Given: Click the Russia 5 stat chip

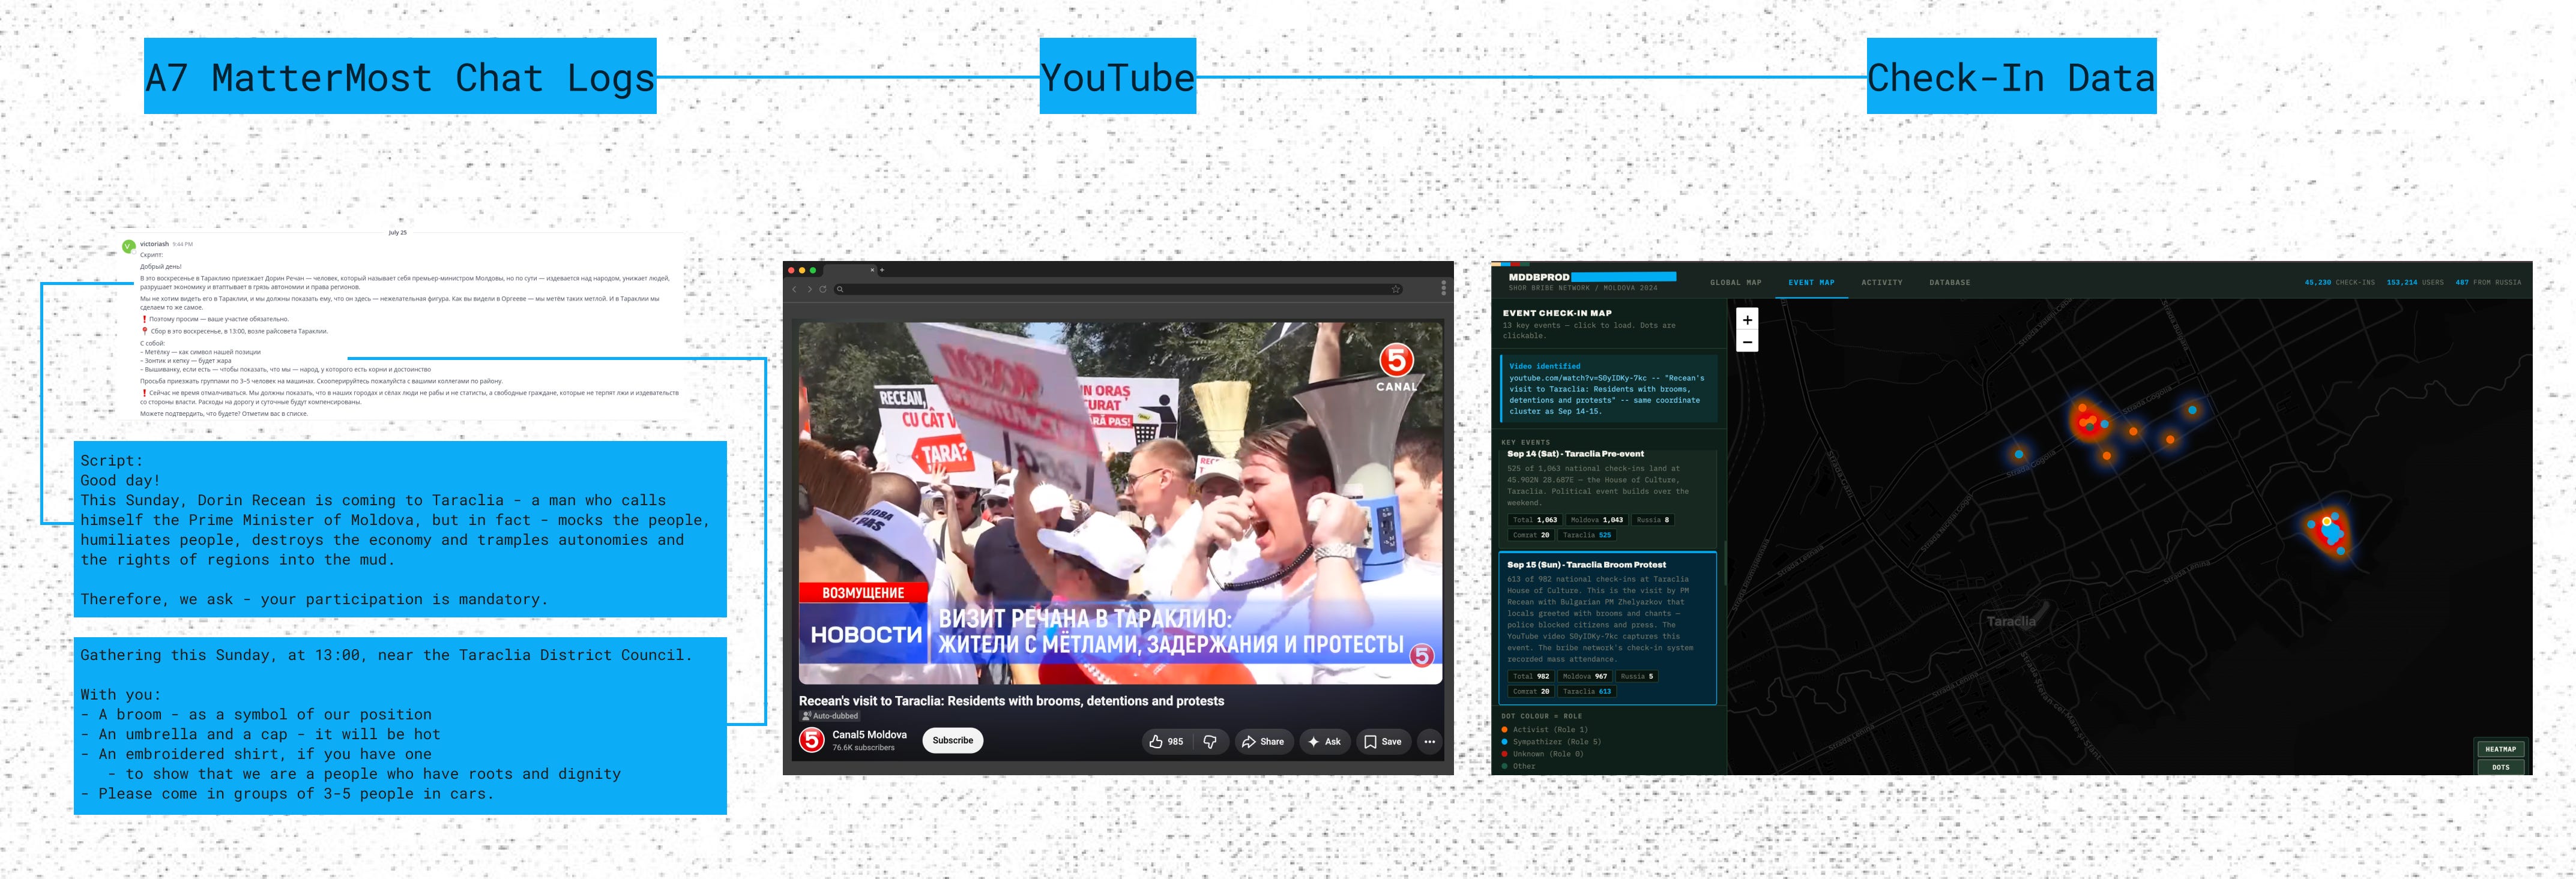Looking at the screenshot, I should tap(1636, 677).
